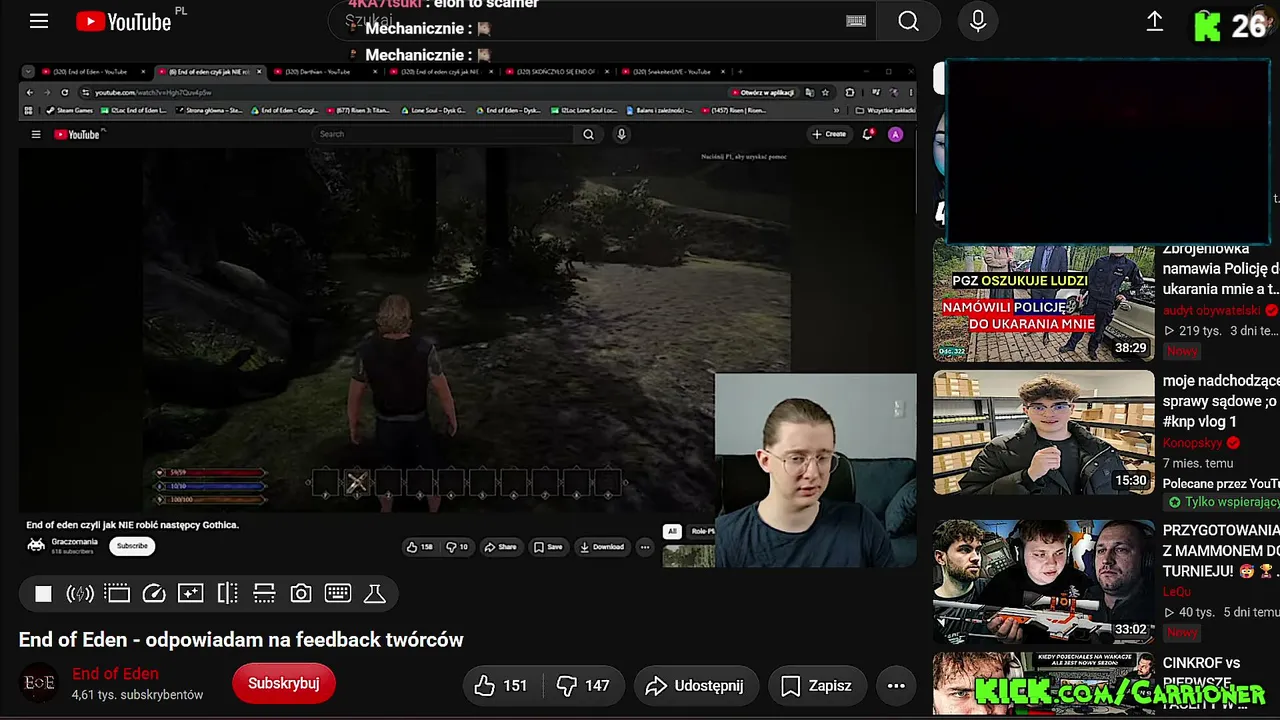1280x720 pixels.
Task: Take a screenshot with camera icon
Action: coord(301,594)
